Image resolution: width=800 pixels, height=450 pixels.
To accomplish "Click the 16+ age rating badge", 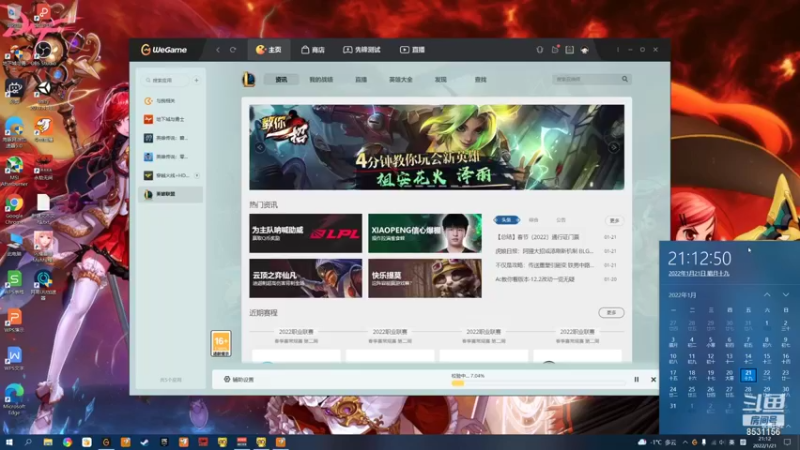I will click(221, 343).
